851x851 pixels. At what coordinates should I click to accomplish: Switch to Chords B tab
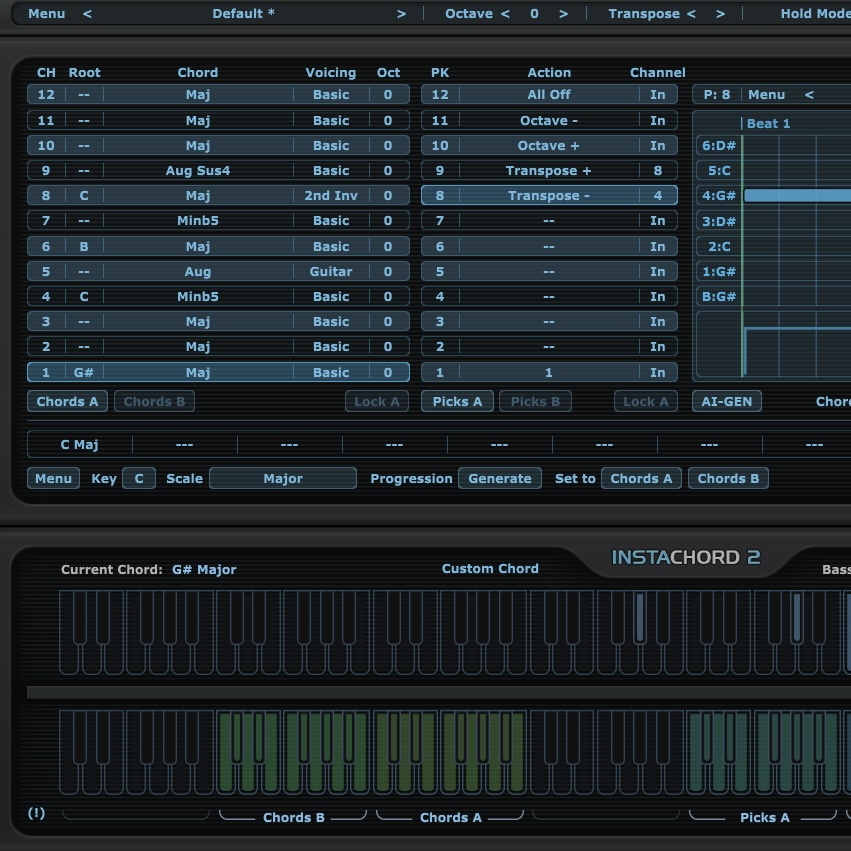pyautogui.click(x=154, y=401)
